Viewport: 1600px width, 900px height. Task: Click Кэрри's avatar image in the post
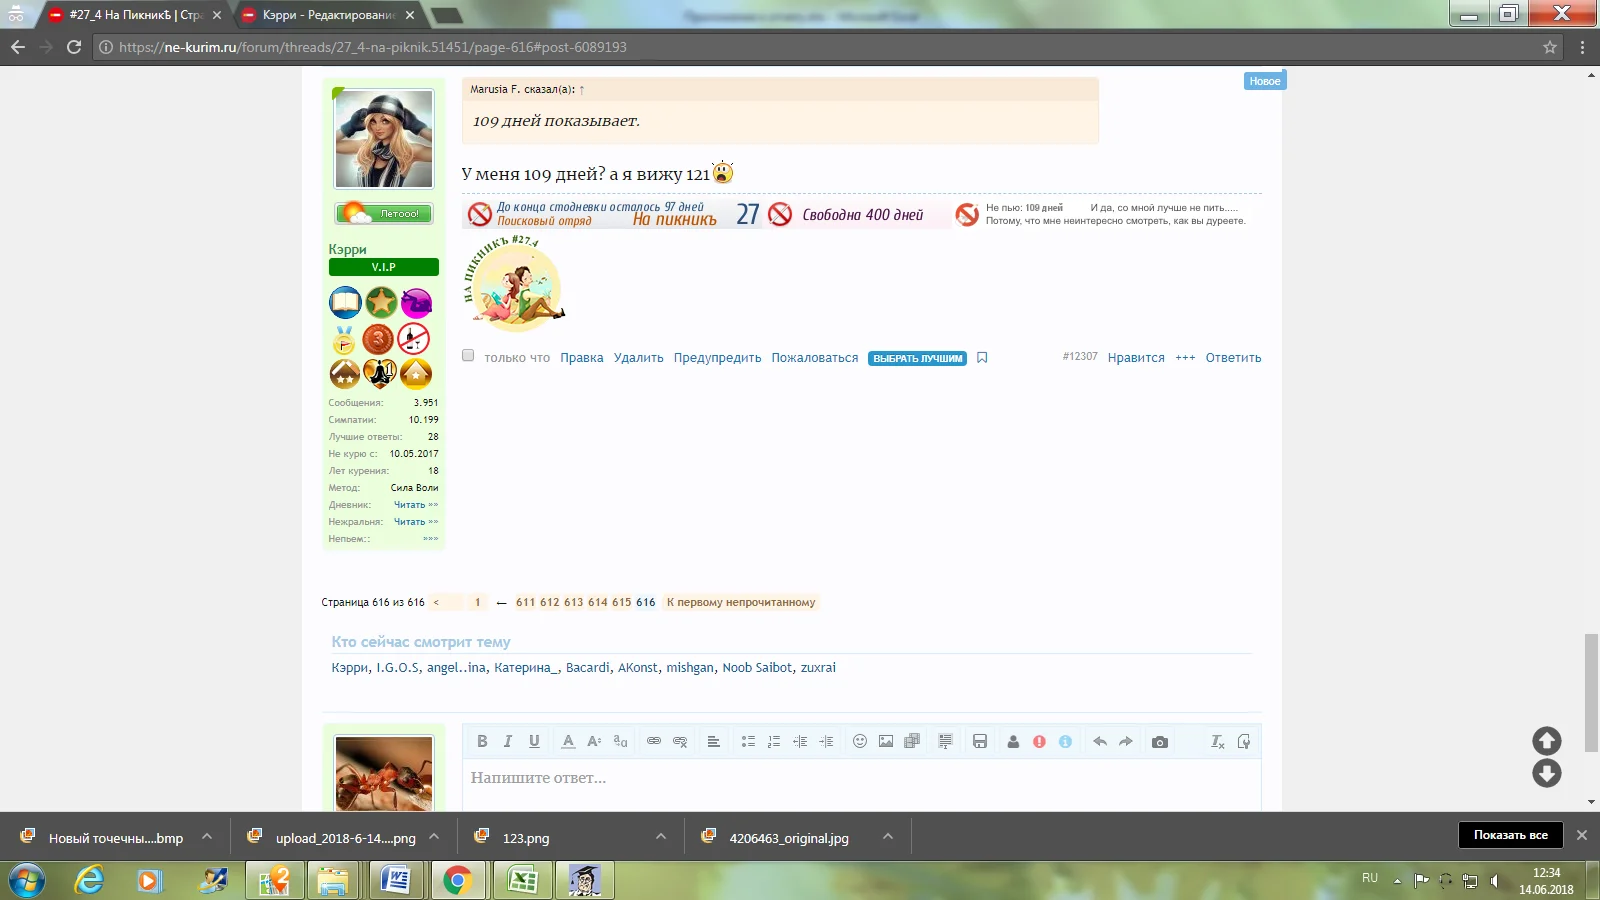point(384,138)
